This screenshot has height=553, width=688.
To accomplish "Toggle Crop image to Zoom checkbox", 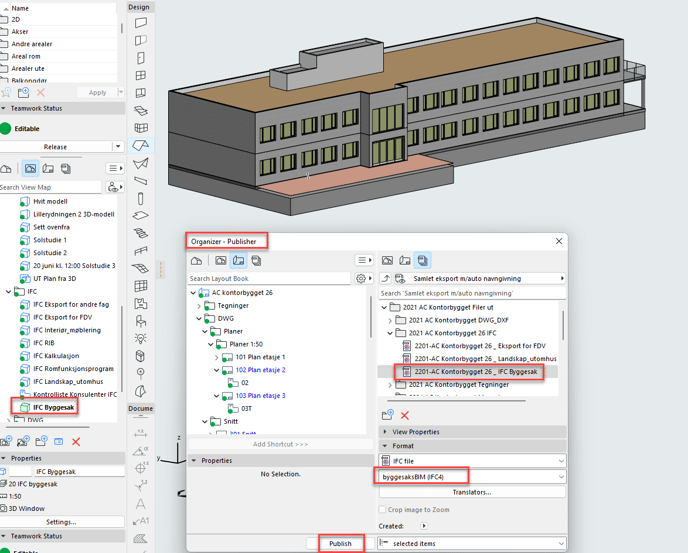I will click(382, 510).
